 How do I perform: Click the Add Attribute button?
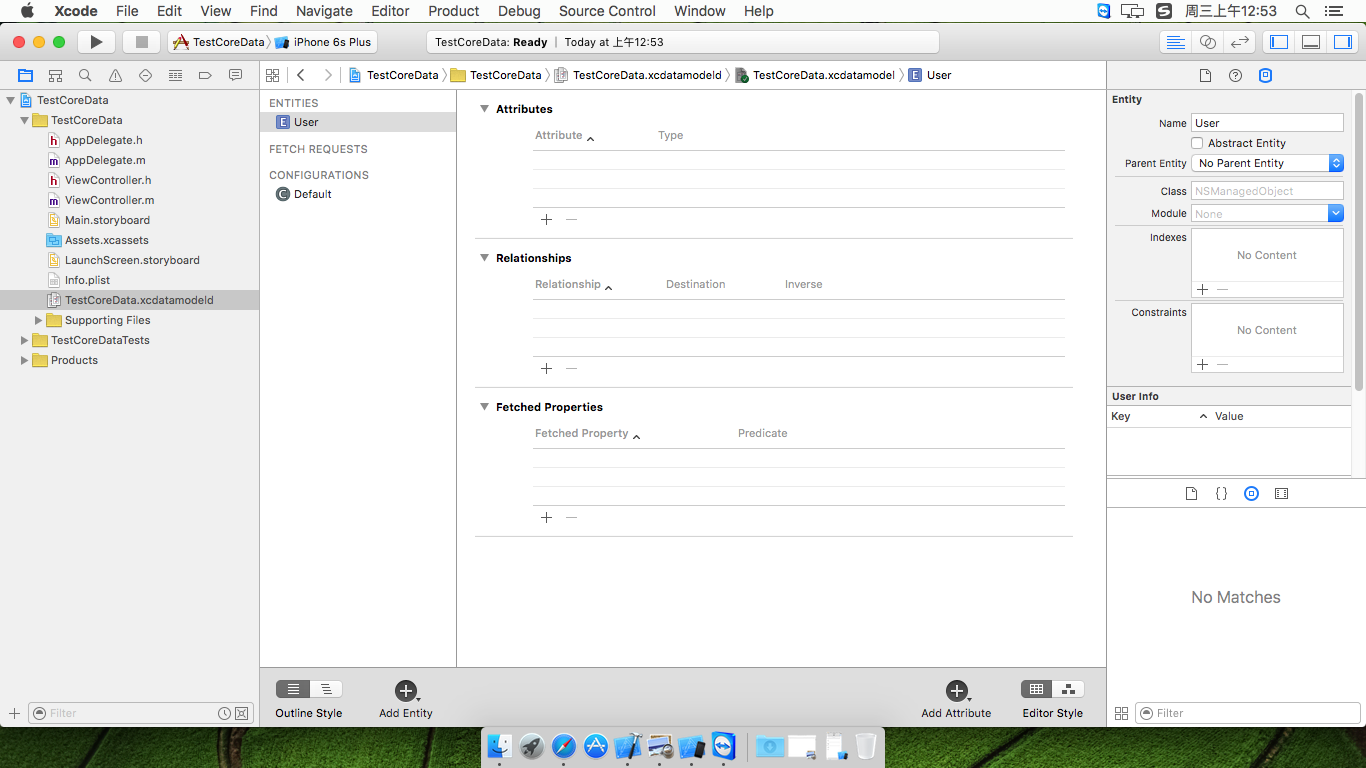tap(956, 699)
